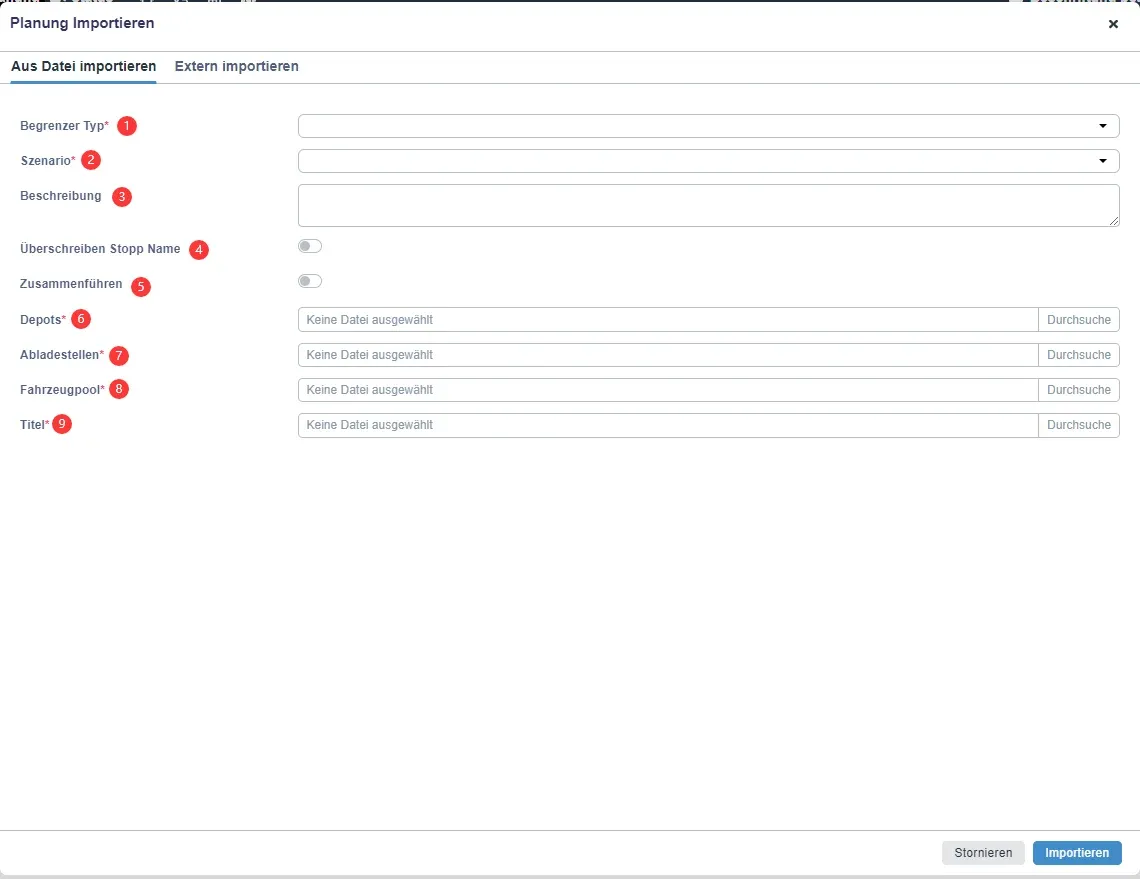Open the Begrenzer Typ dropdown
This screenshot has width=1140, height=879.
point(708,126)
